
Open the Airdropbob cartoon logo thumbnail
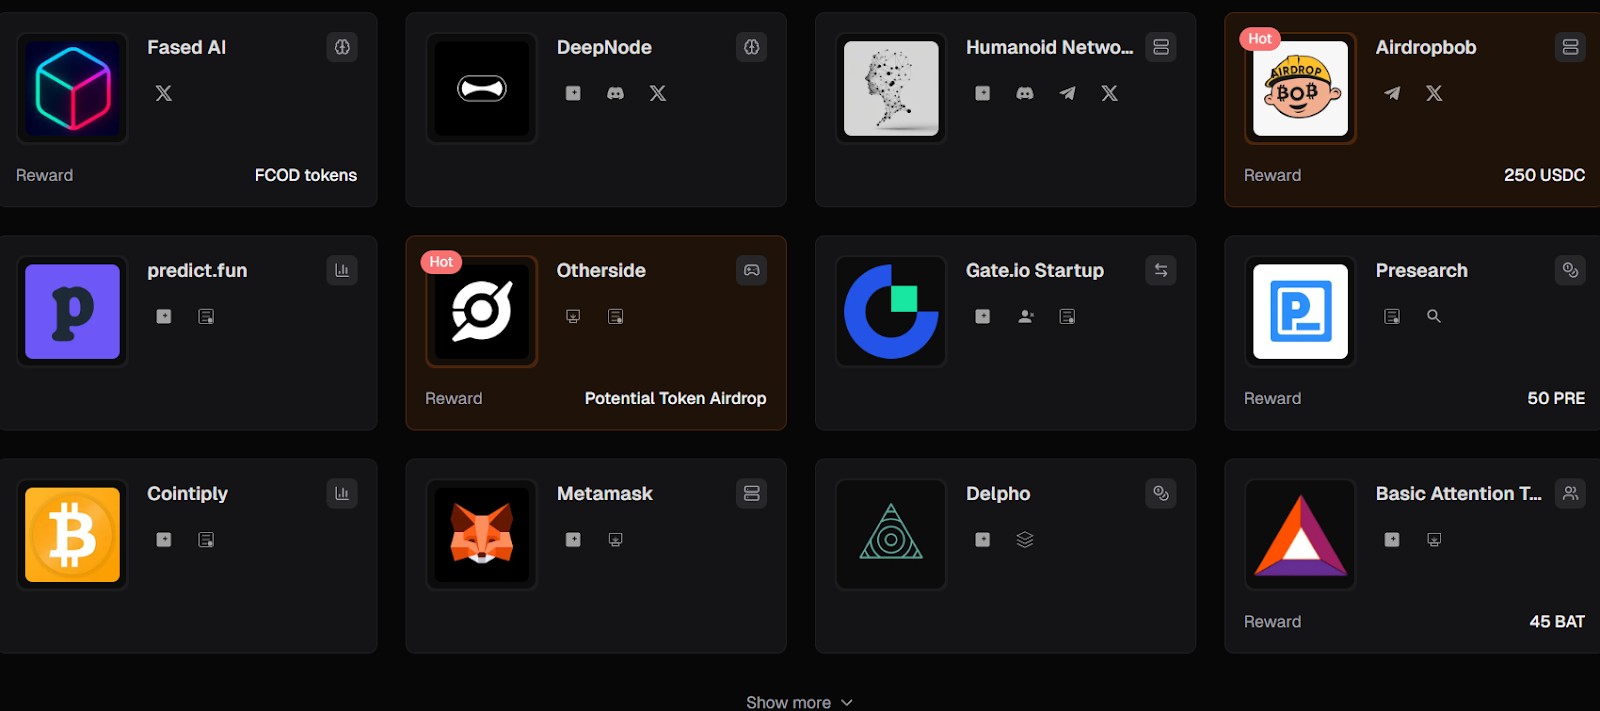pos(1300,88)
